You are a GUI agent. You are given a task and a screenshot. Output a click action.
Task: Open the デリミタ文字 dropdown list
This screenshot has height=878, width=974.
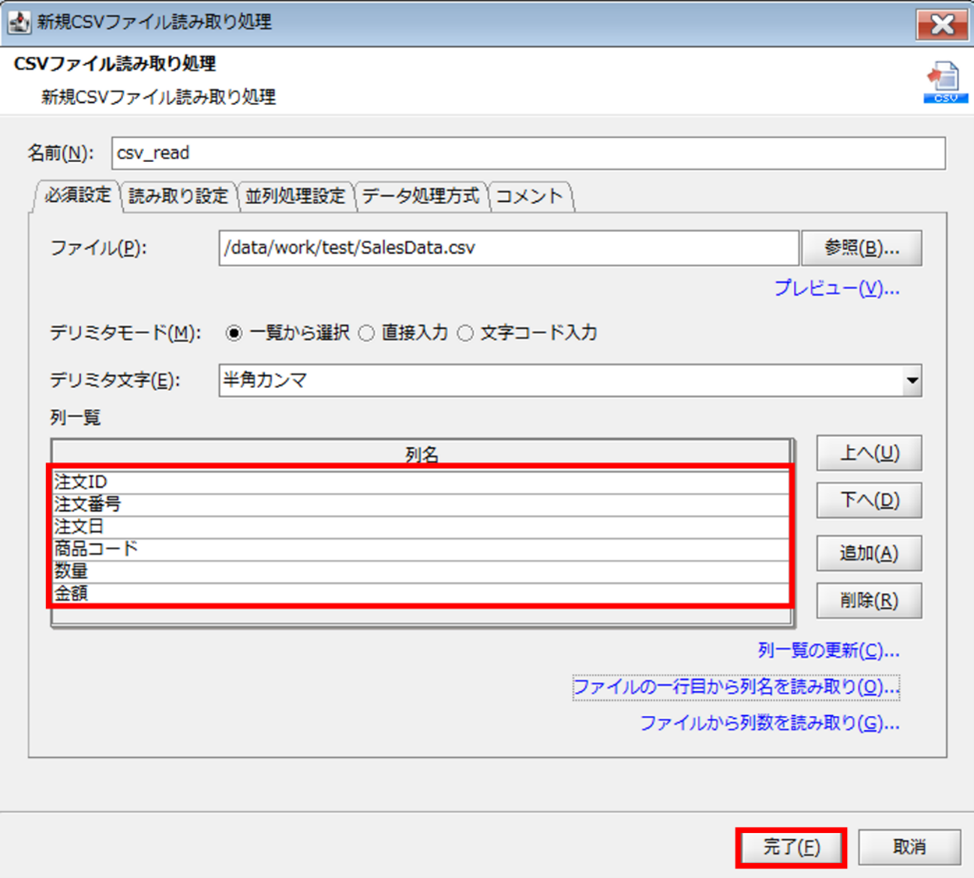[x=910, y=381]
